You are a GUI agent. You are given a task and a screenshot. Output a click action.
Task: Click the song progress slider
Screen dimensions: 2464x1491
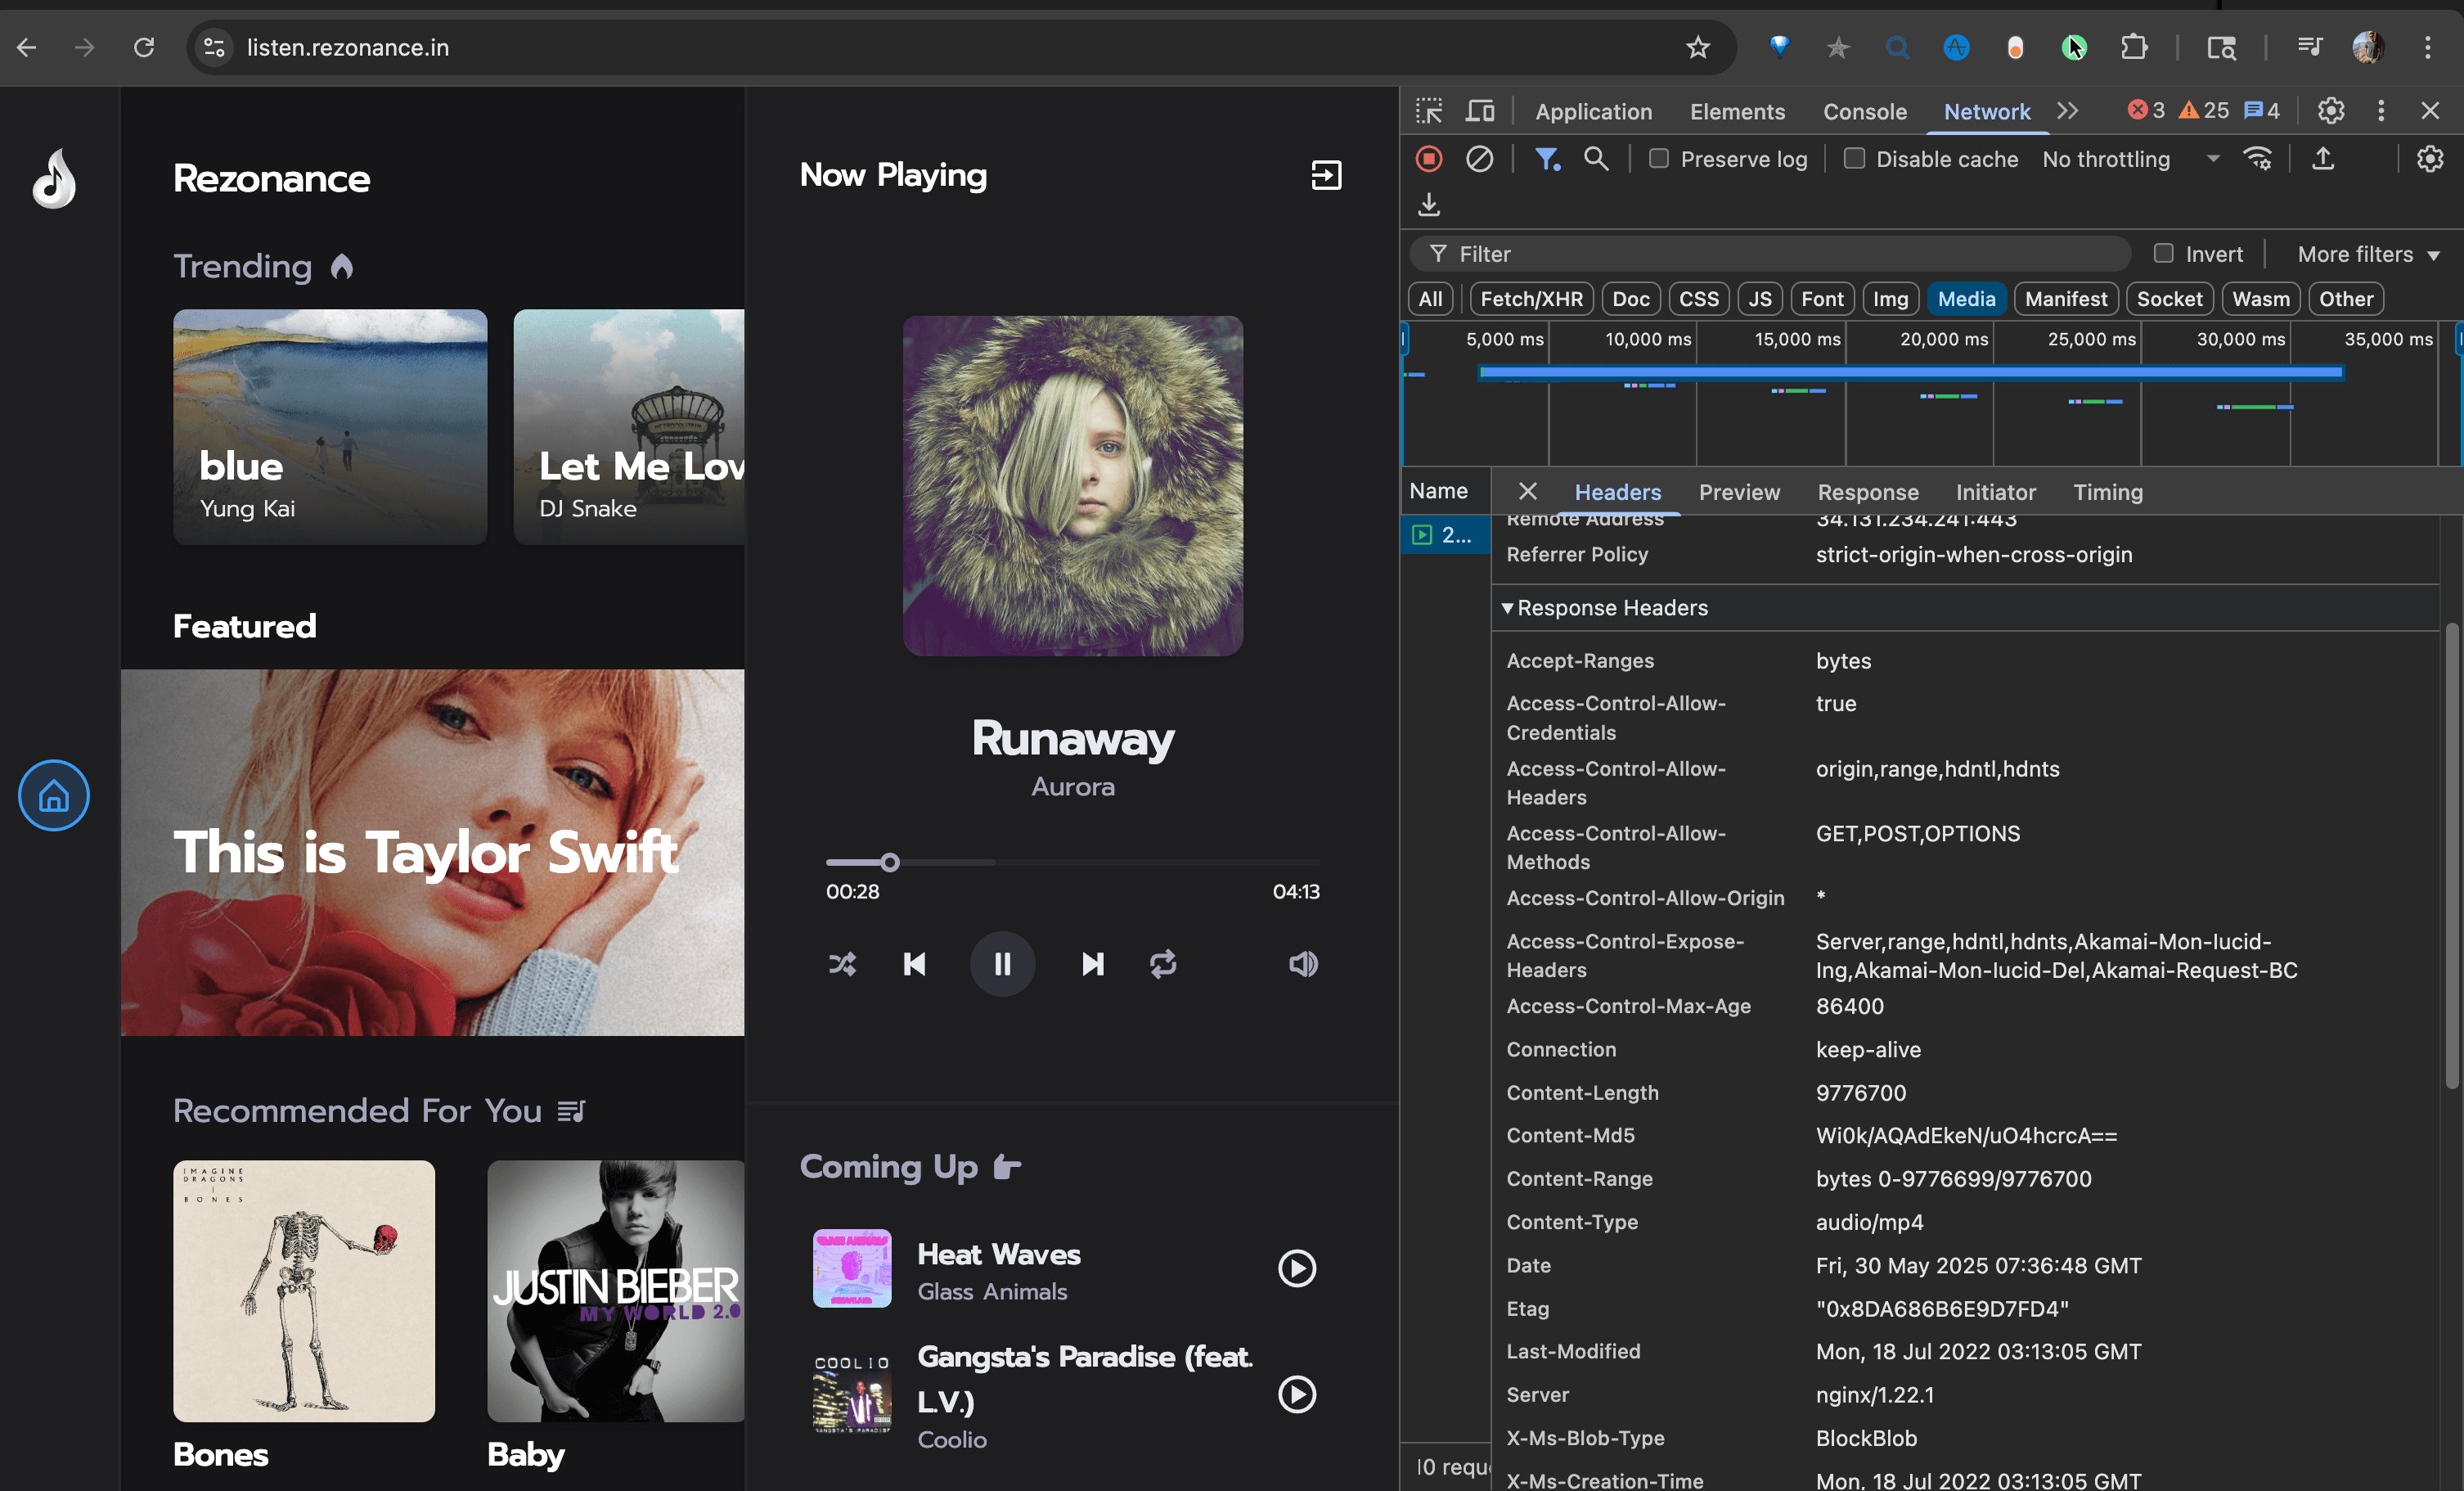[x=1072, y=862]
